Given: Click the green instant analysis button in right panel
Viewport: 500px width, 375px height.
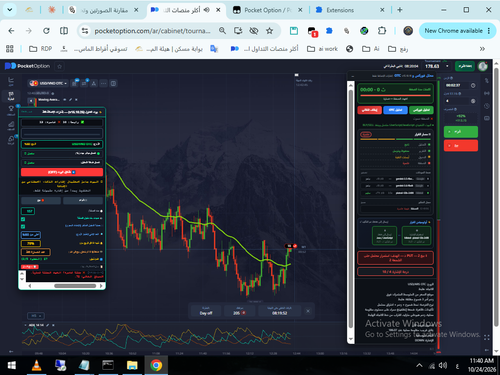Looking at the screenshot, I should (422, 110).
